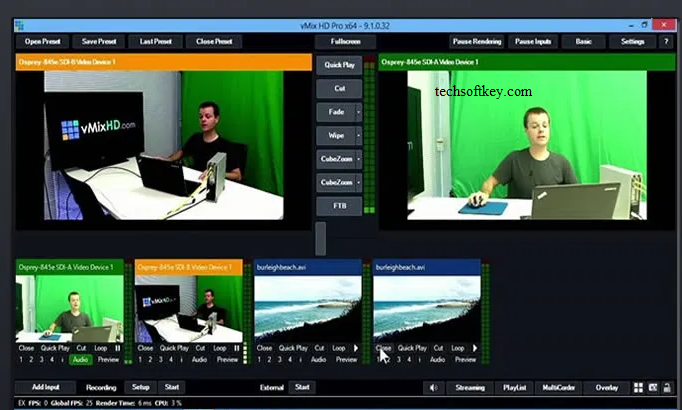
Task: Select overlay 3 on Osprey SDI-B input
Action: [x=161, y=360]
